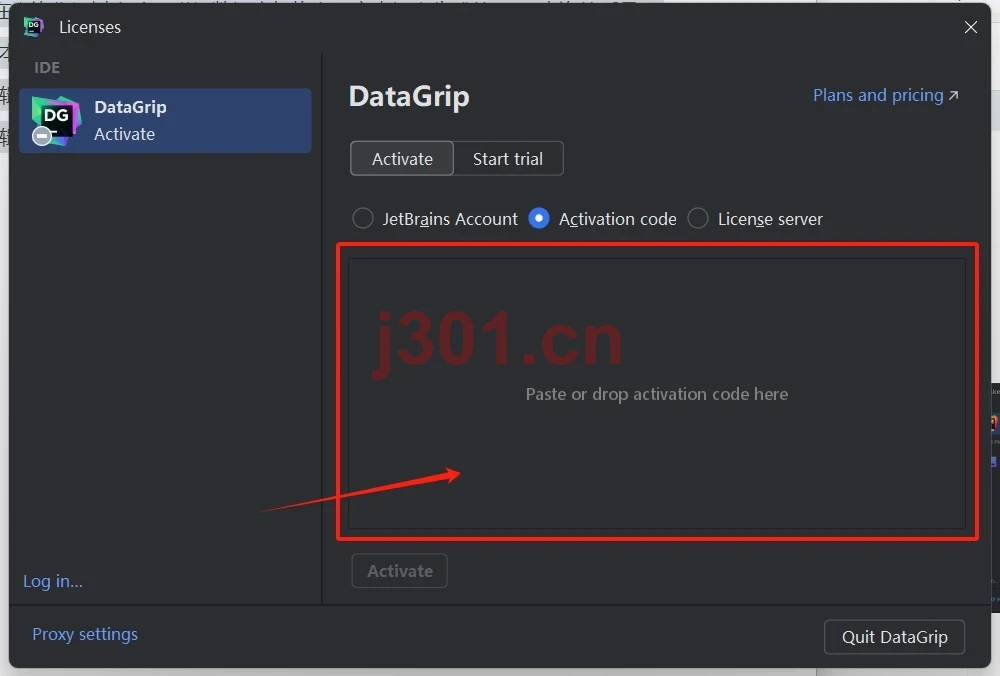Open the Plans and pricing link
Image resolution: width=1000 pixels, height=676 pixels.
[886, 96]
